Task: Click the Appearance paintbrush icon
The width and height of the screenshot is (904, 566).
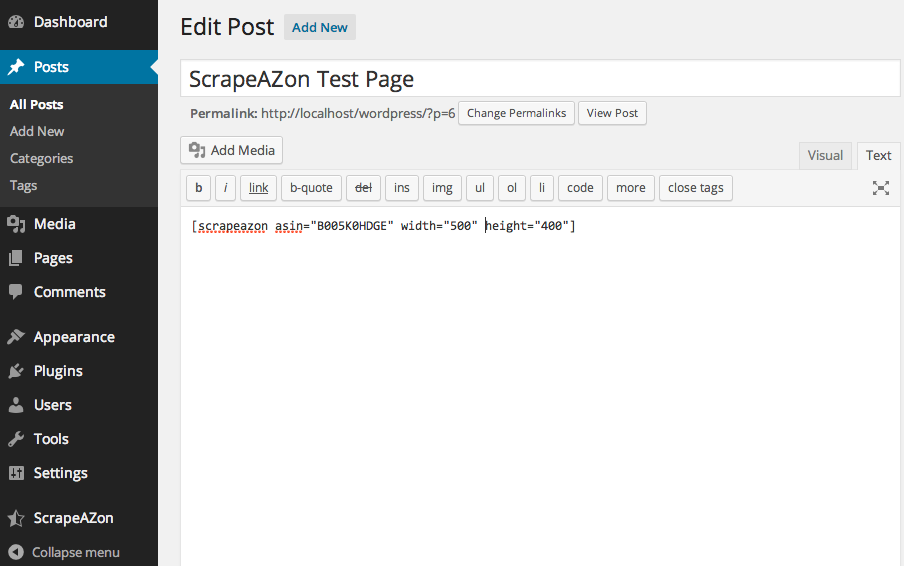Action: point(16,337)
